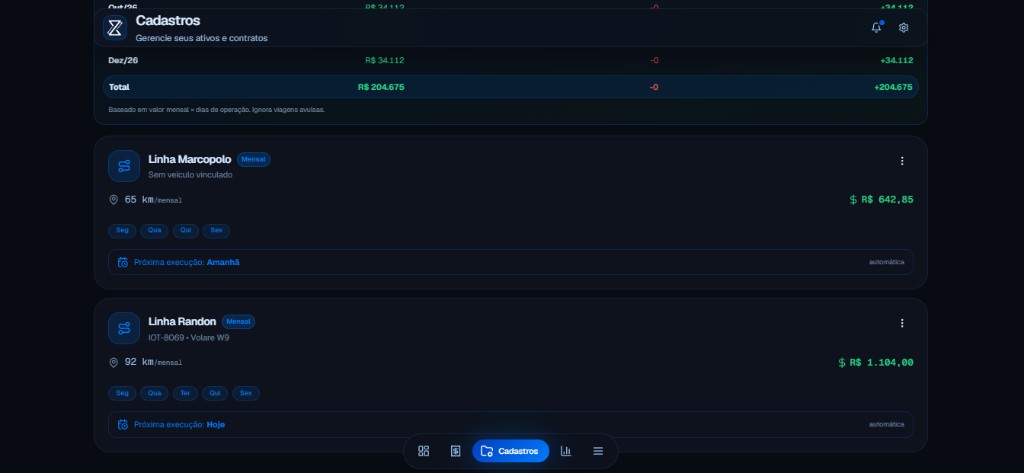Open the hamburger menu in bottom nav
The height and width of the screenshot is (473, 1024).
598,451
